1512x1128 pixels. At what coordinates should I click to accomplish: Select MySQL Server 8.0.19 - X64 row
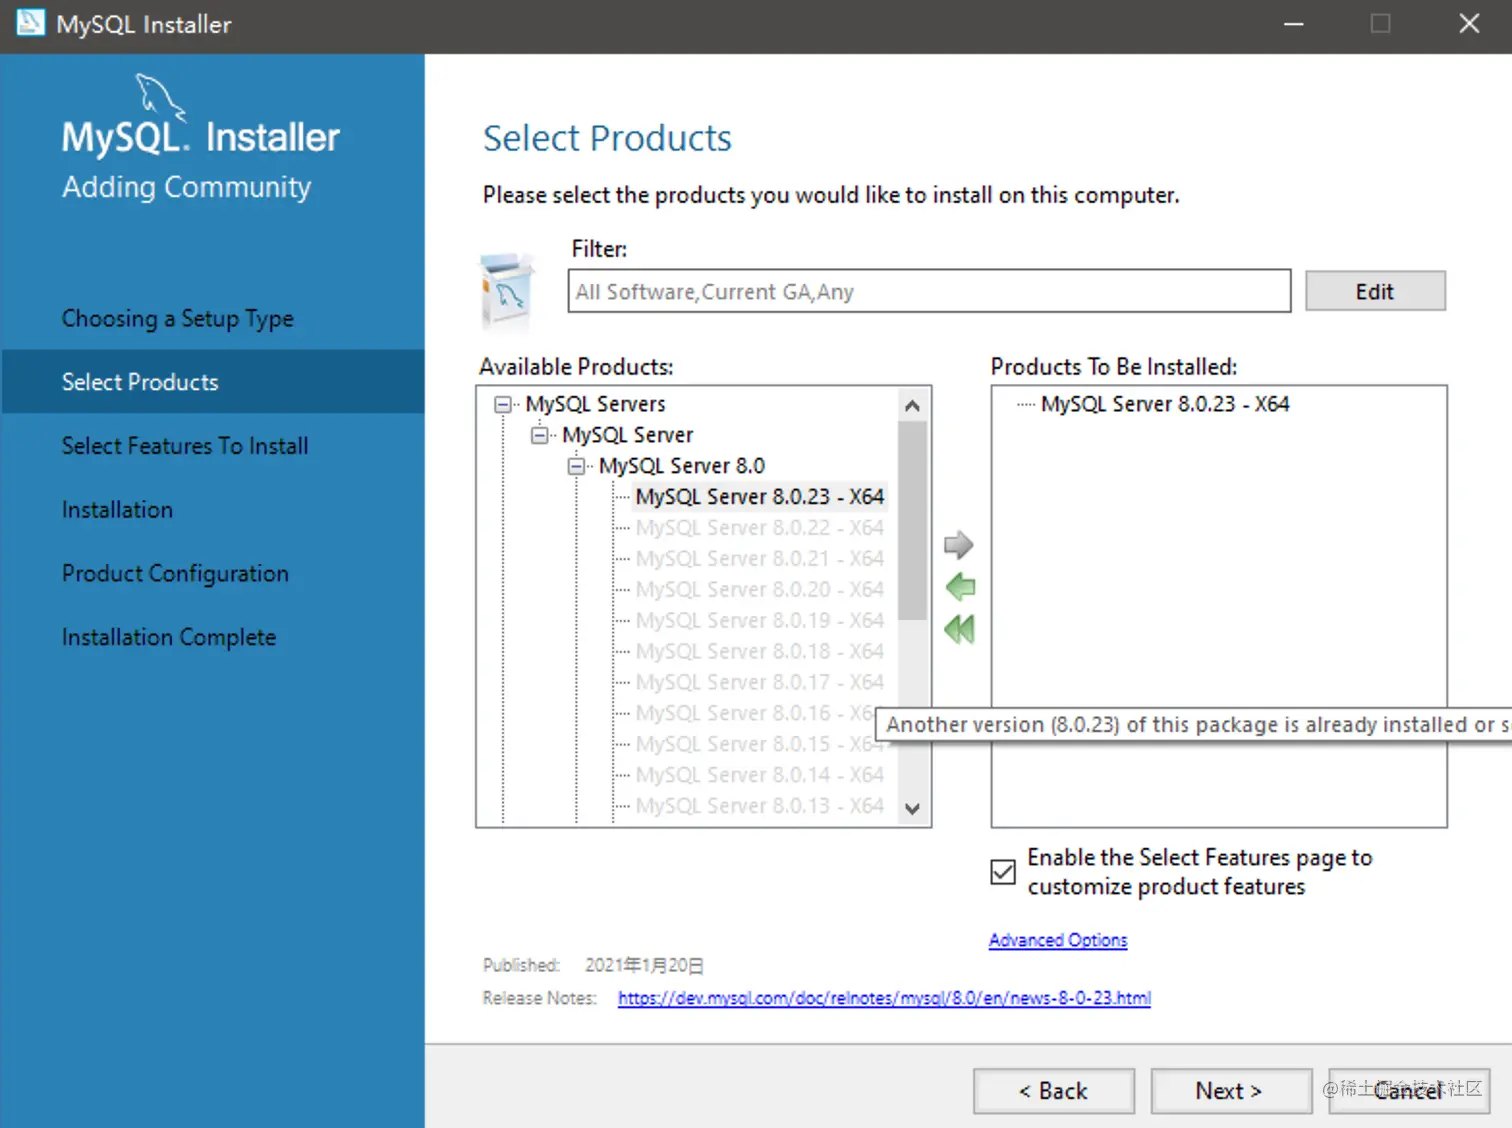click(759, 621)
